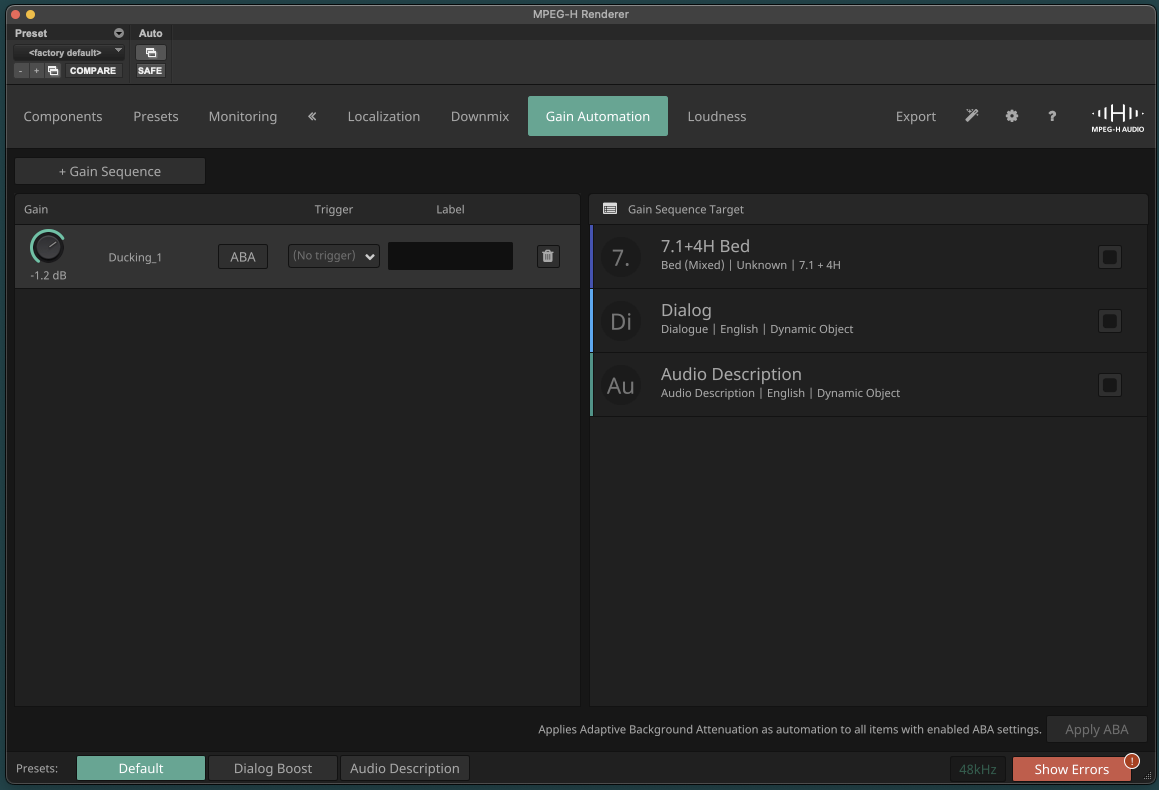
Task: Click 'Bed (Mixed) | Unknown | 7.1 + 4H' text
Action: tap(750, 265)
